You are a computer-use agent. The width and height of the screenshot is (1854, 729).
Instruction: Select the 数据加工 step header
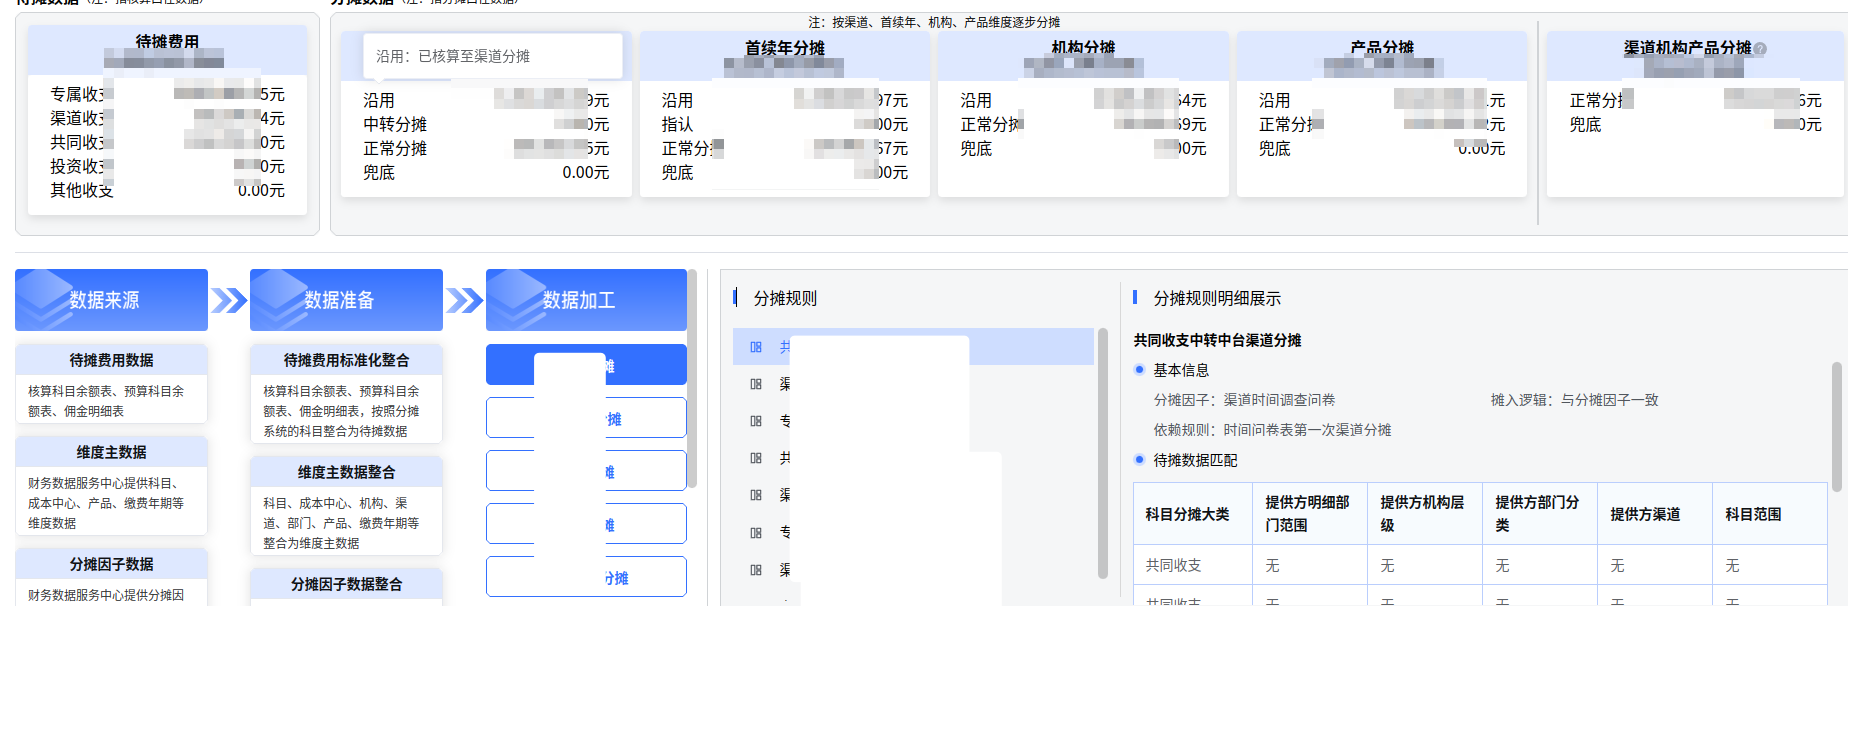pos(586,300)
